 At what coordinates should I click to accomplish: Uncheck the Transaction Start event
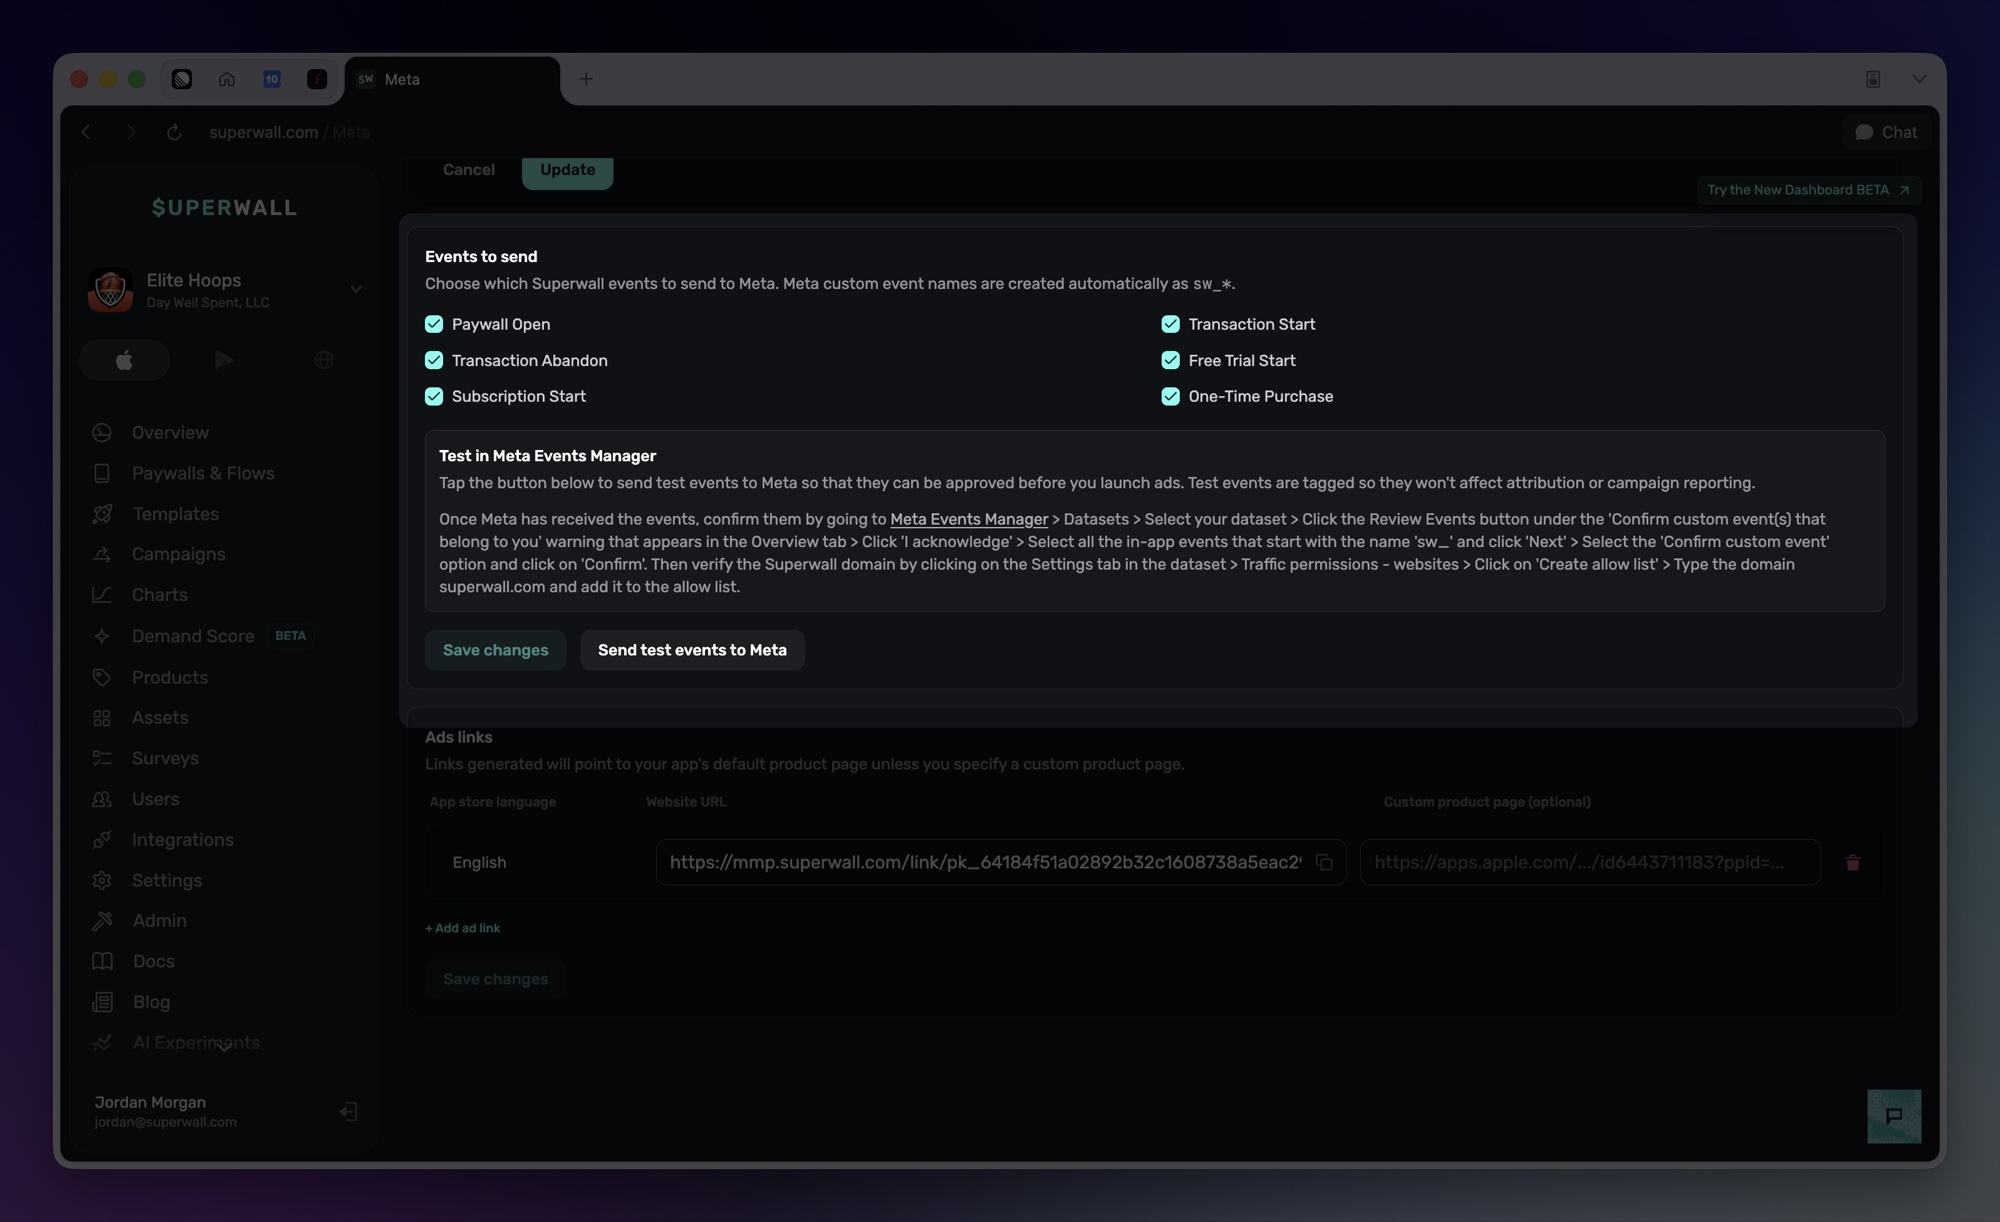1170,324
